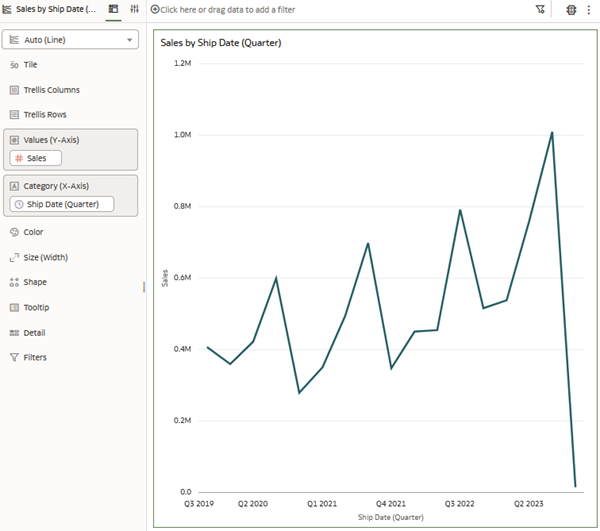Click the auto insights icon in the toolbar

coord(571,10)
